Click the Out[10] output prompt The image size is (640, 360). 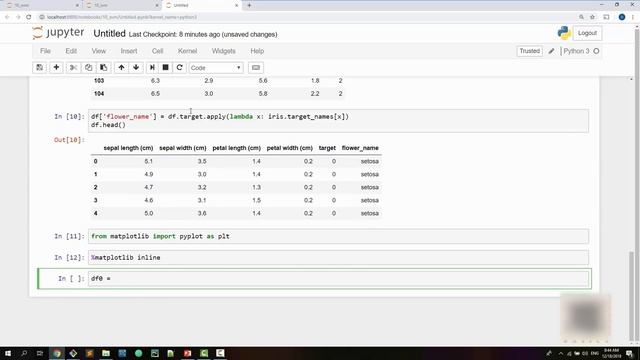point(69,140)
